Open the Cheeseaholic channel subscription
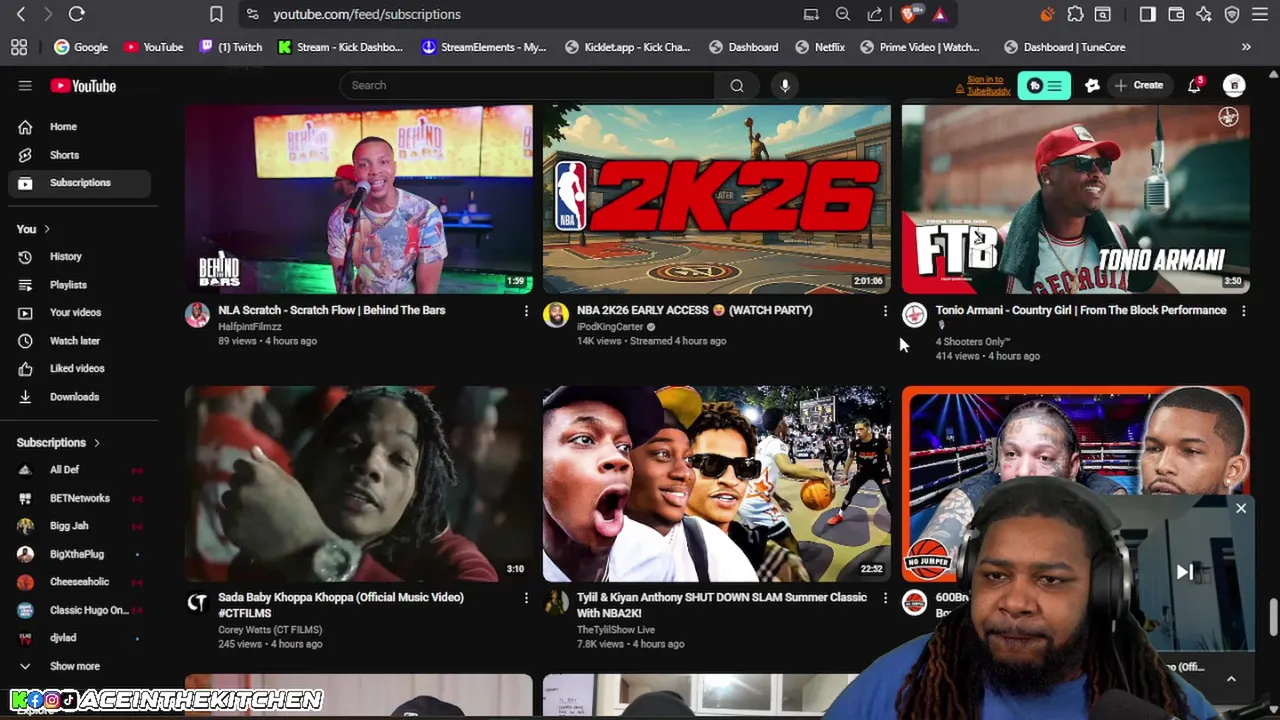Image resolution: width=1280 pixels, height=720 pixels. [x=79, y=582]
